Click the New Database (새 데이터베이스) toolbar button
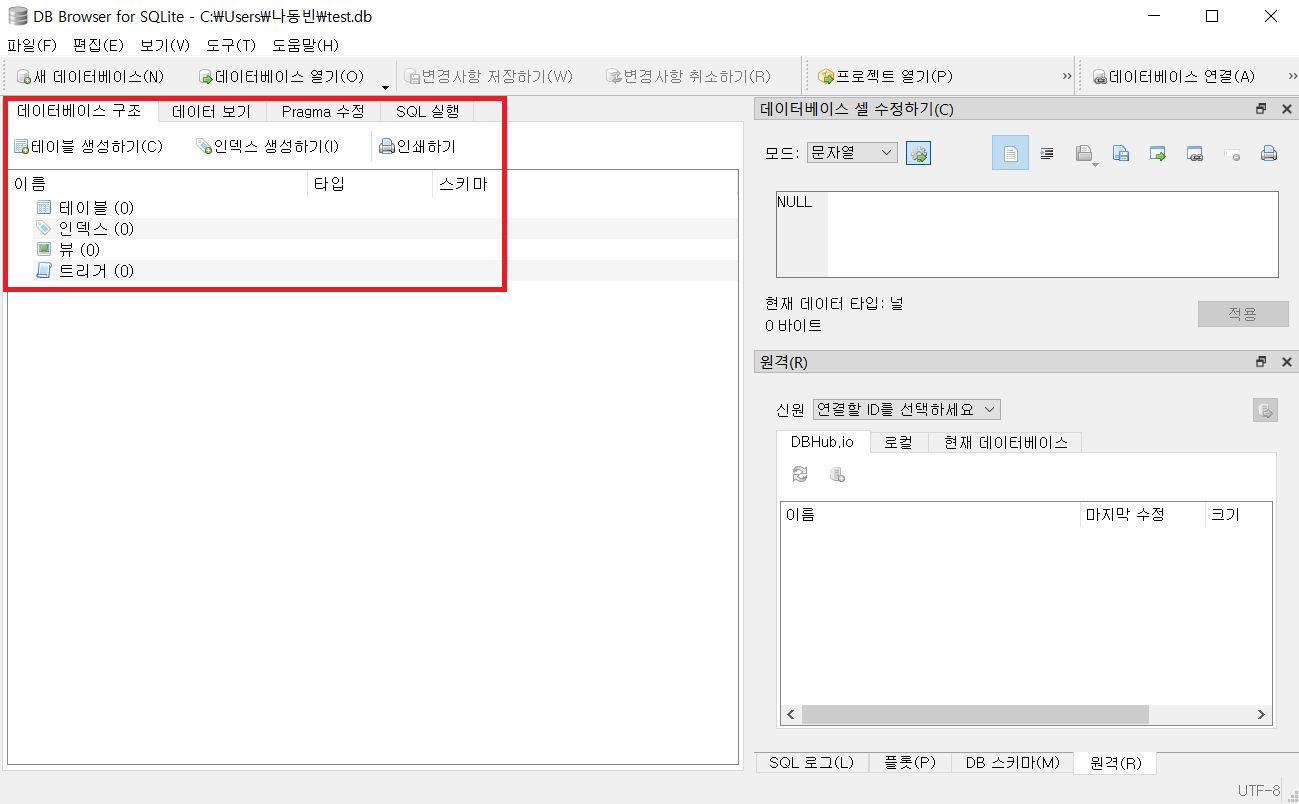1299x804 pixels. click(90, 76)
